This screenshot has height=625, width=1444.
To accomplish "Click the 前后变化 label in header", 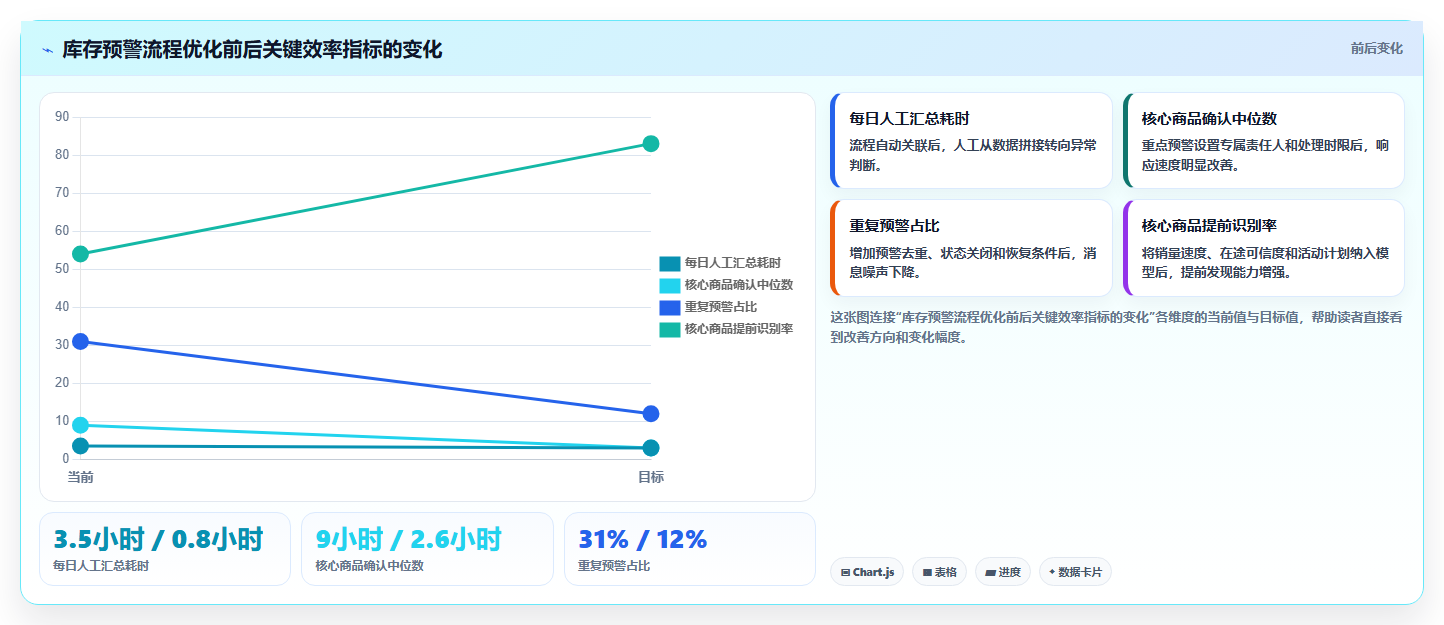I will click(x=1376, y=48).
